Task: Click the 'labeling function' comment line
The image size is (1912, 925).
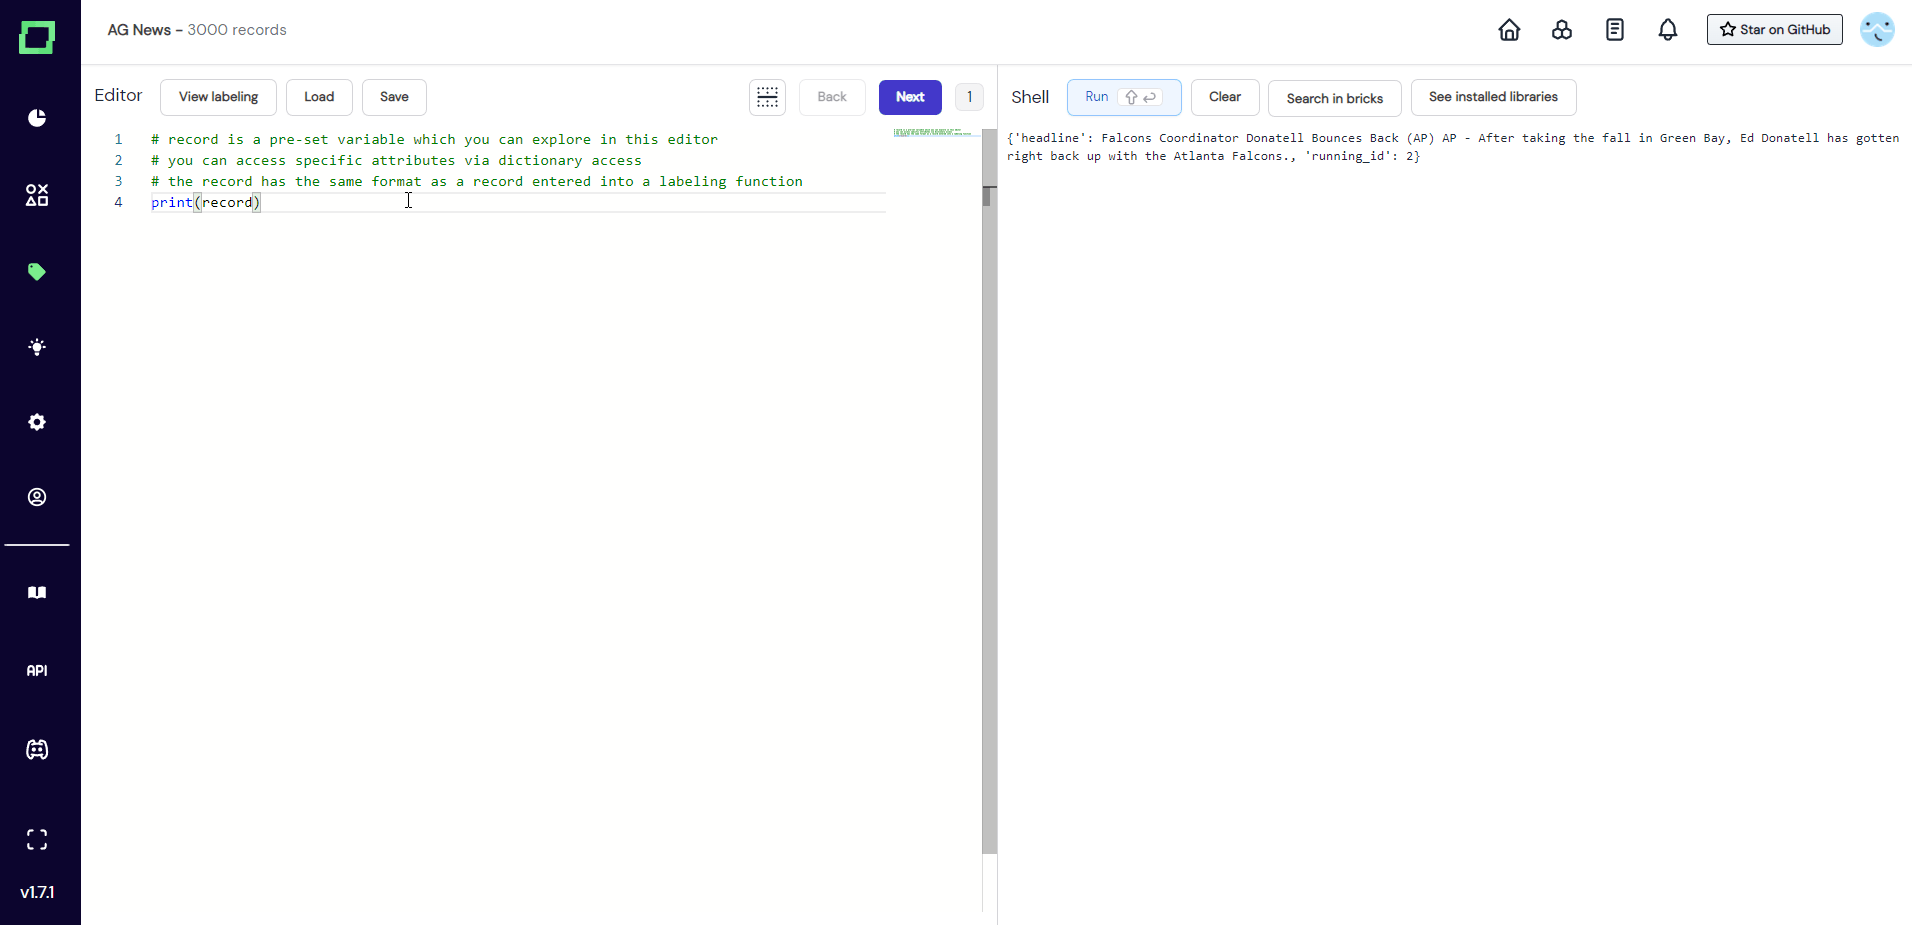Action: pyautogui.click(x=477, y=181)
